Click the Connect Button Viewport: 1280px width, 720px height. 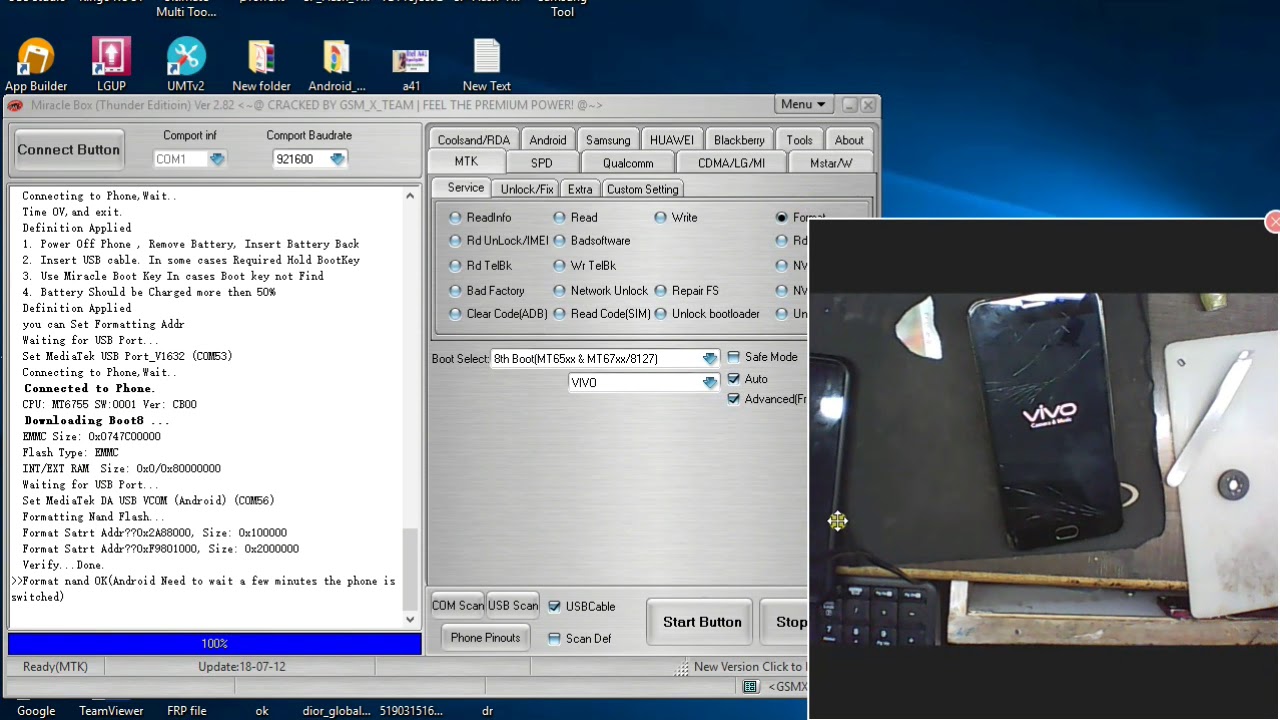click(x=69, y=150)
